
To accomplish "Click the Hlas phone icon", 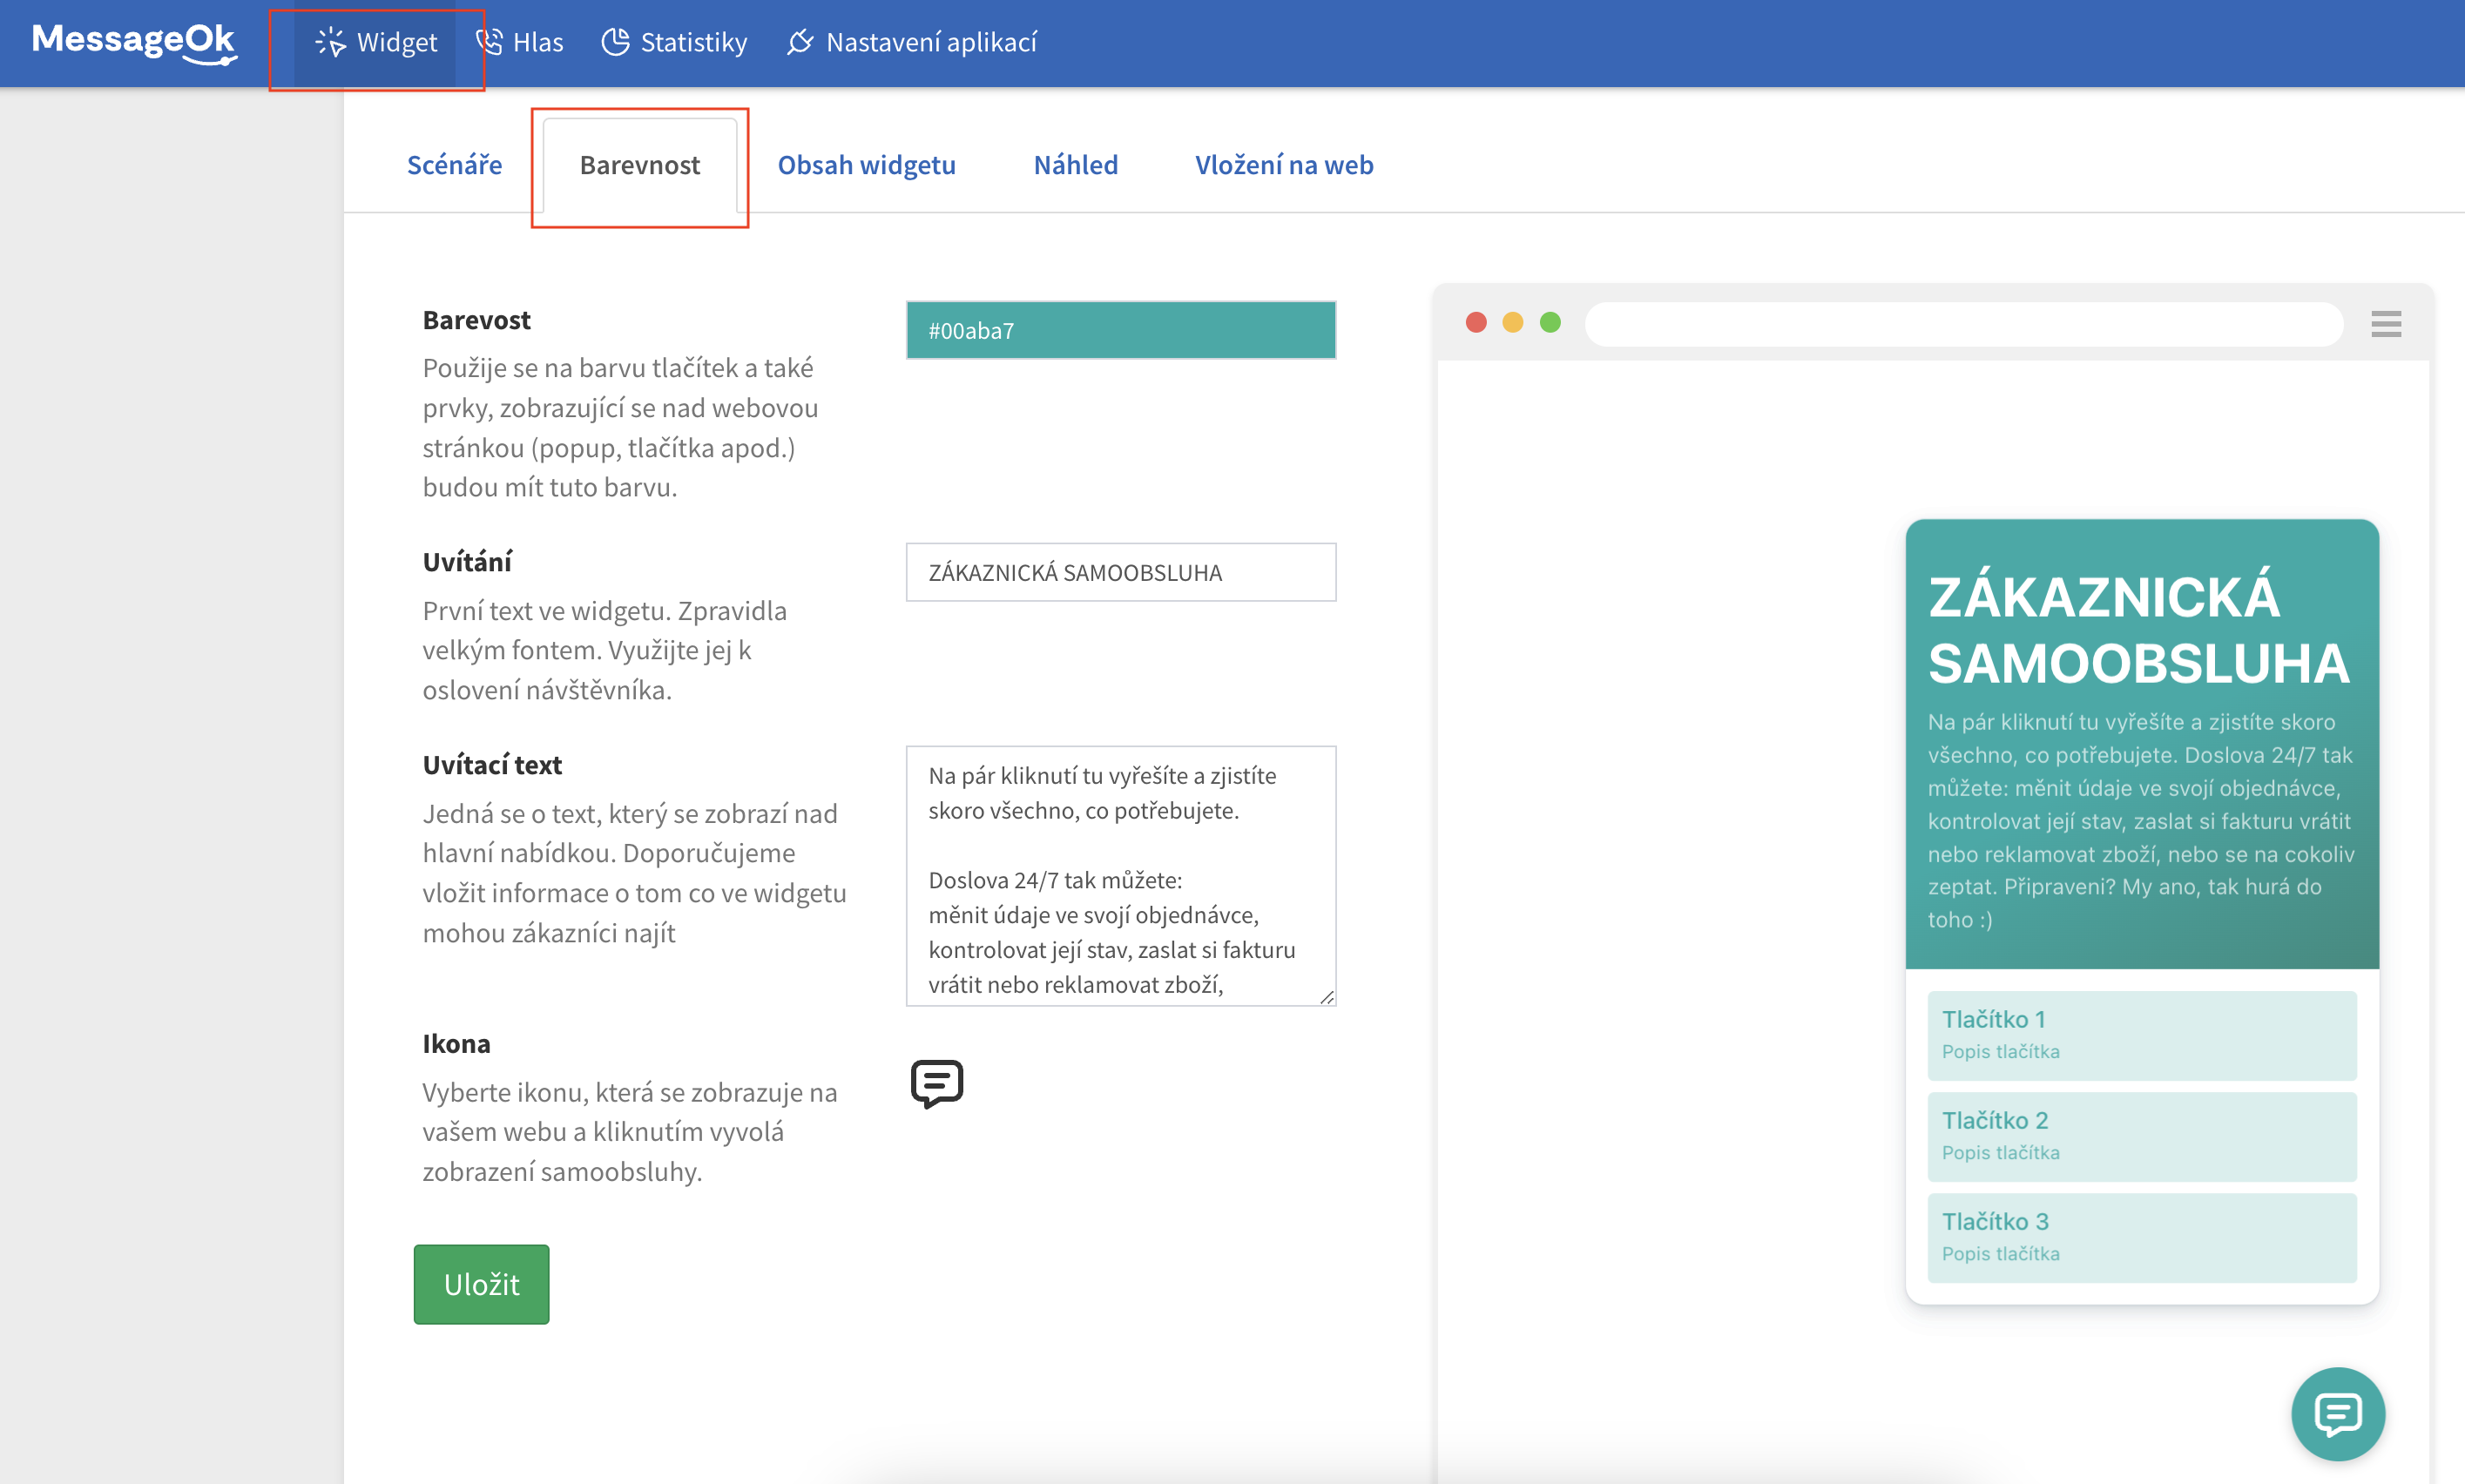I will point(489,42).
